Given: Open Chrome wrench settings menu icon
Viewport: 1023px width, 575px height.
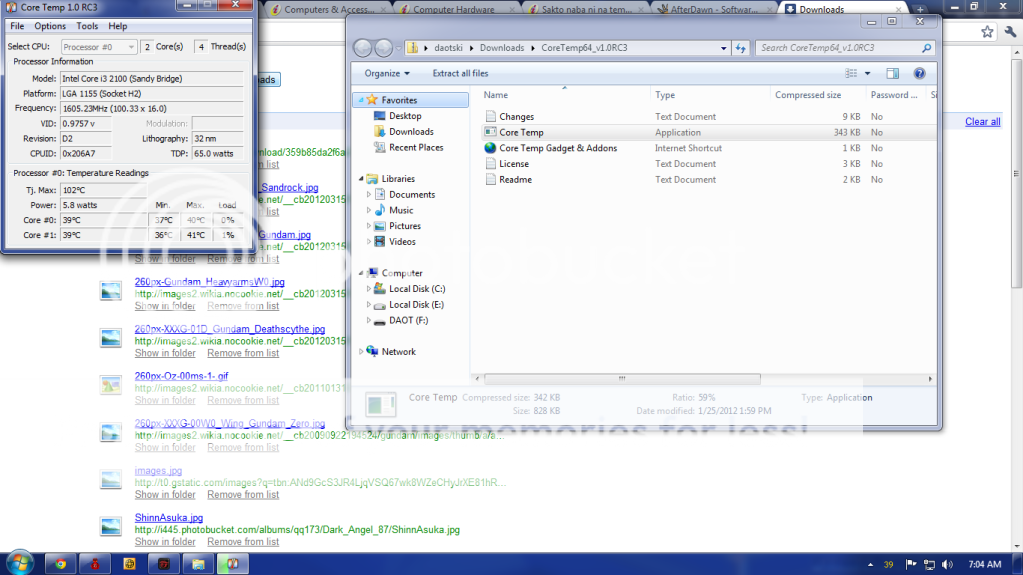Looking at the screenshot, I should click(1011, 31).
